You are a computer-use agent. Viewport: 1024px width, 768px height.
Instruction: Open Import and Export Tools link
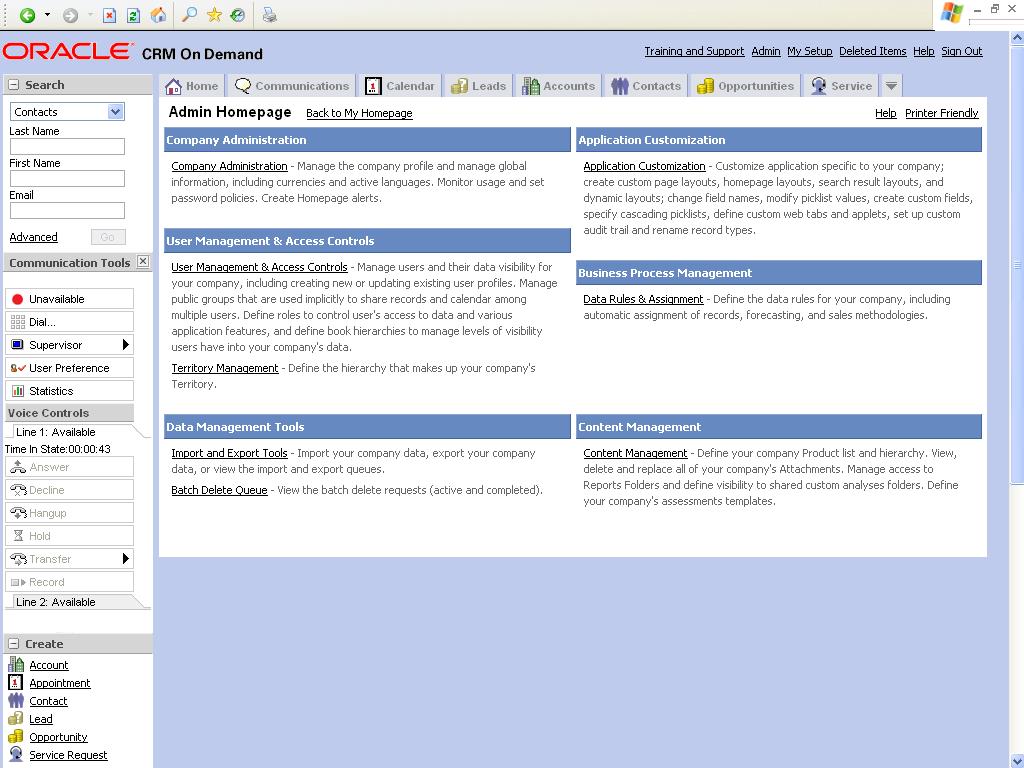click(x=229, y=453)
